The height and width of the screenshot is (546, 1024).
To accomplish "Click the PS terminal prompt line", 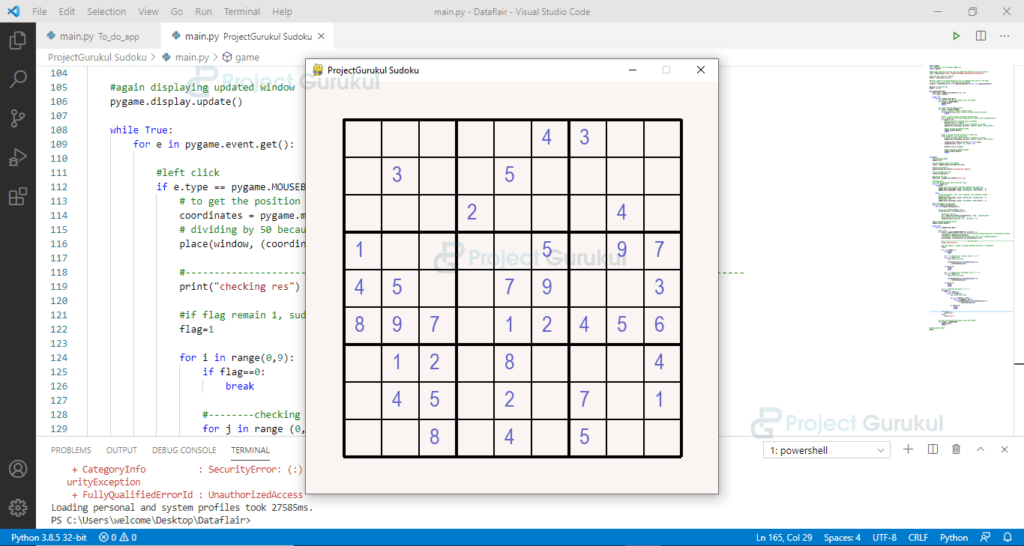I will pyautogui.click(x=151, y=521).
